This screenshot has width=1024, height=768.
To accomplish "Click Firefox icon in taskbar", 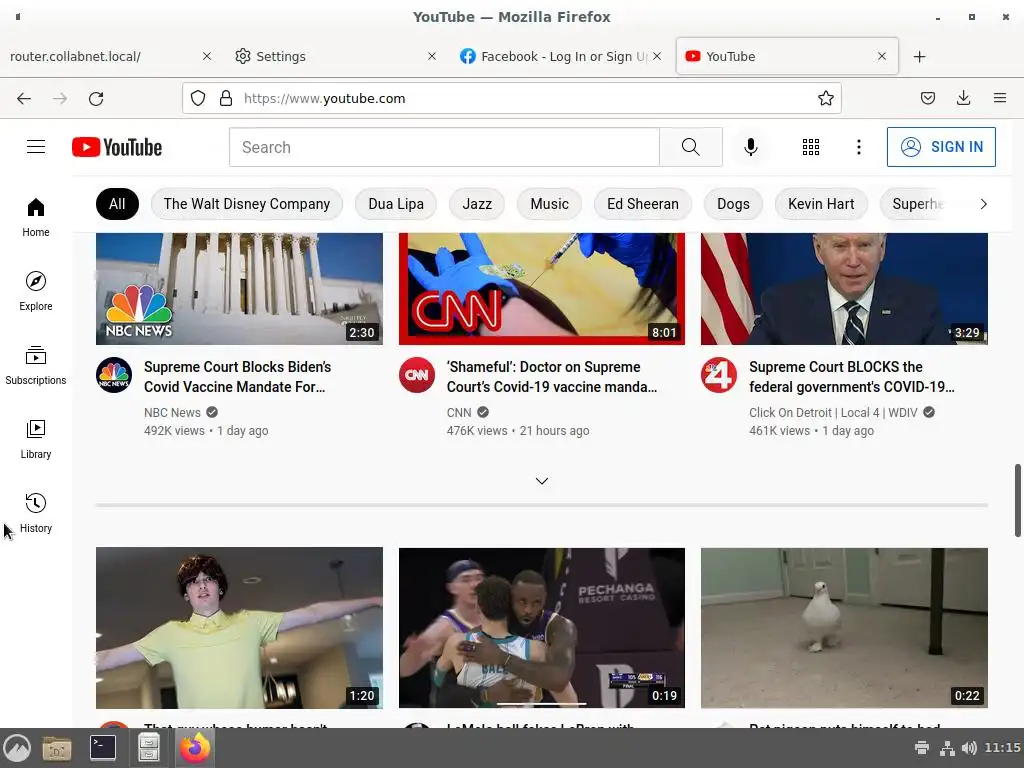I will click(194, 748).
